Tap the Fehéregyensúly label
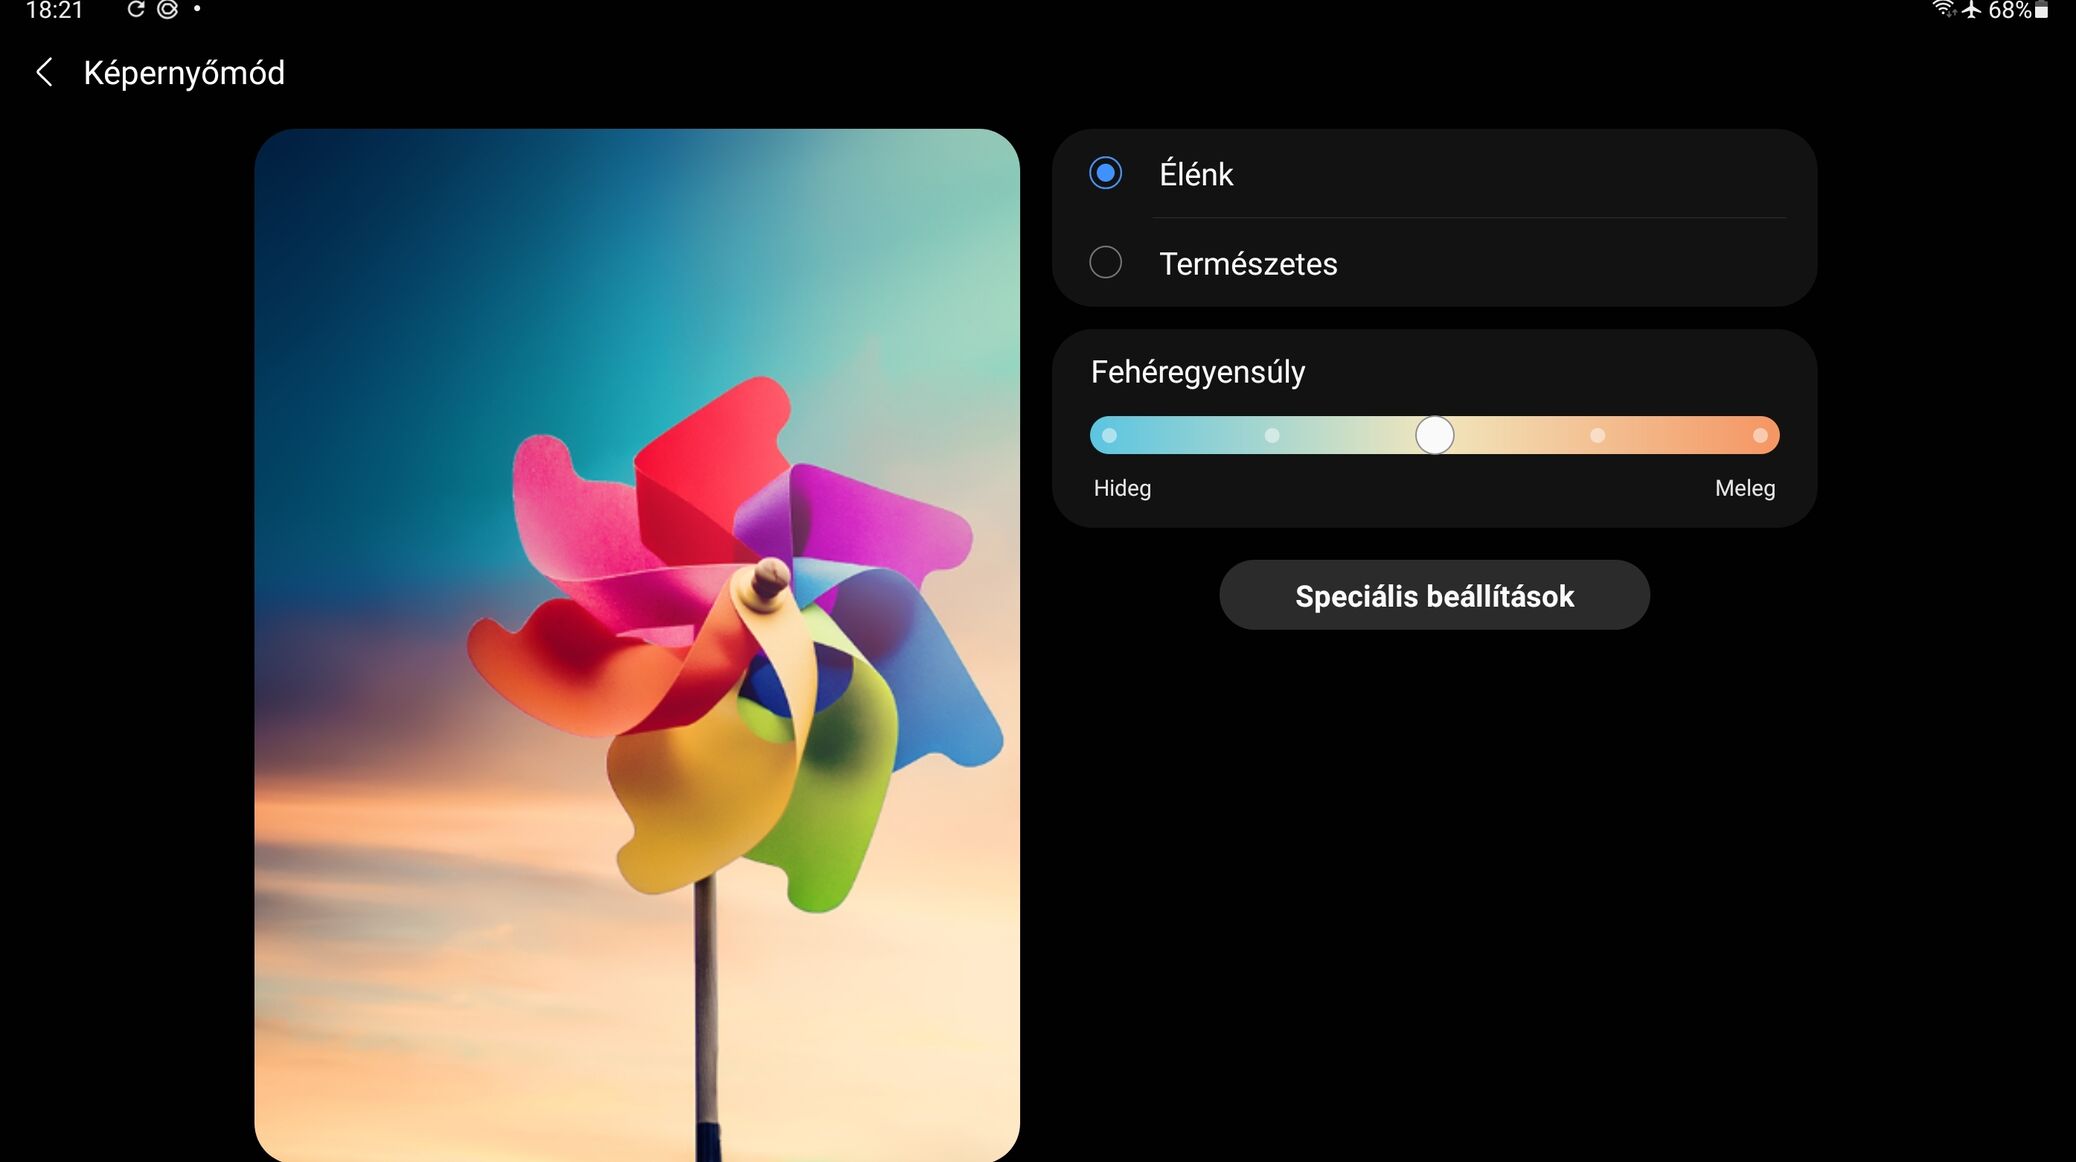The height and width of the screenshot is (1162, 2076). tap(1198, 372)
